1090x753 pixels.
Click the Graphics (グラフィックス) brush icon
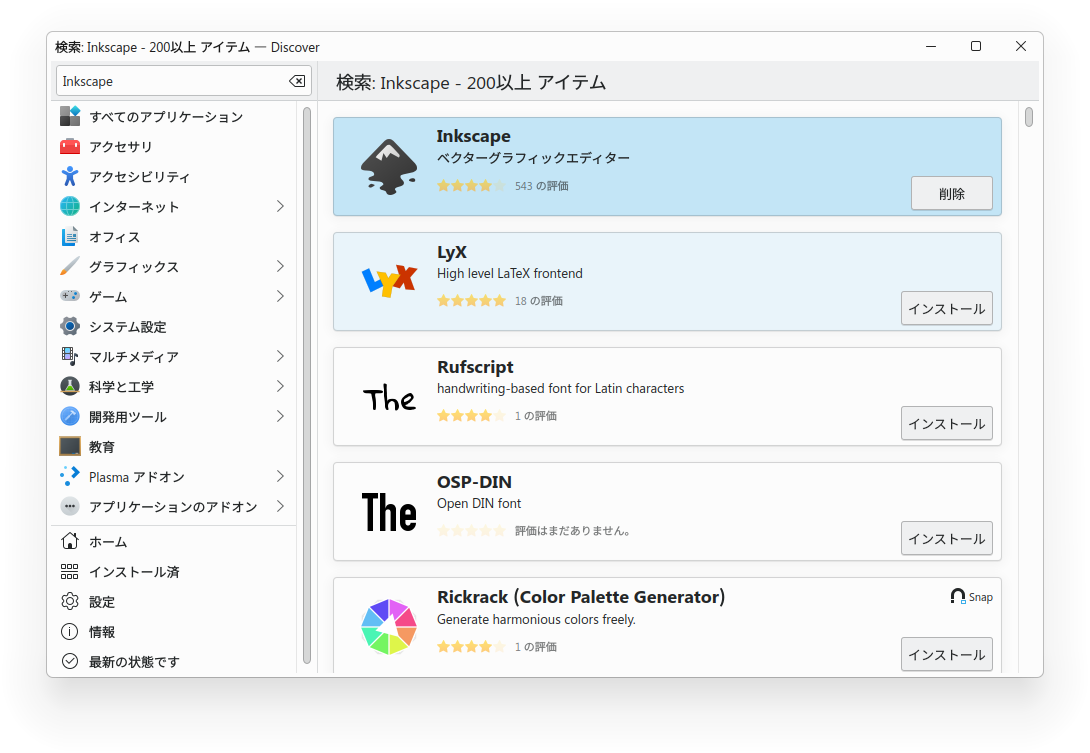point(70,266)
